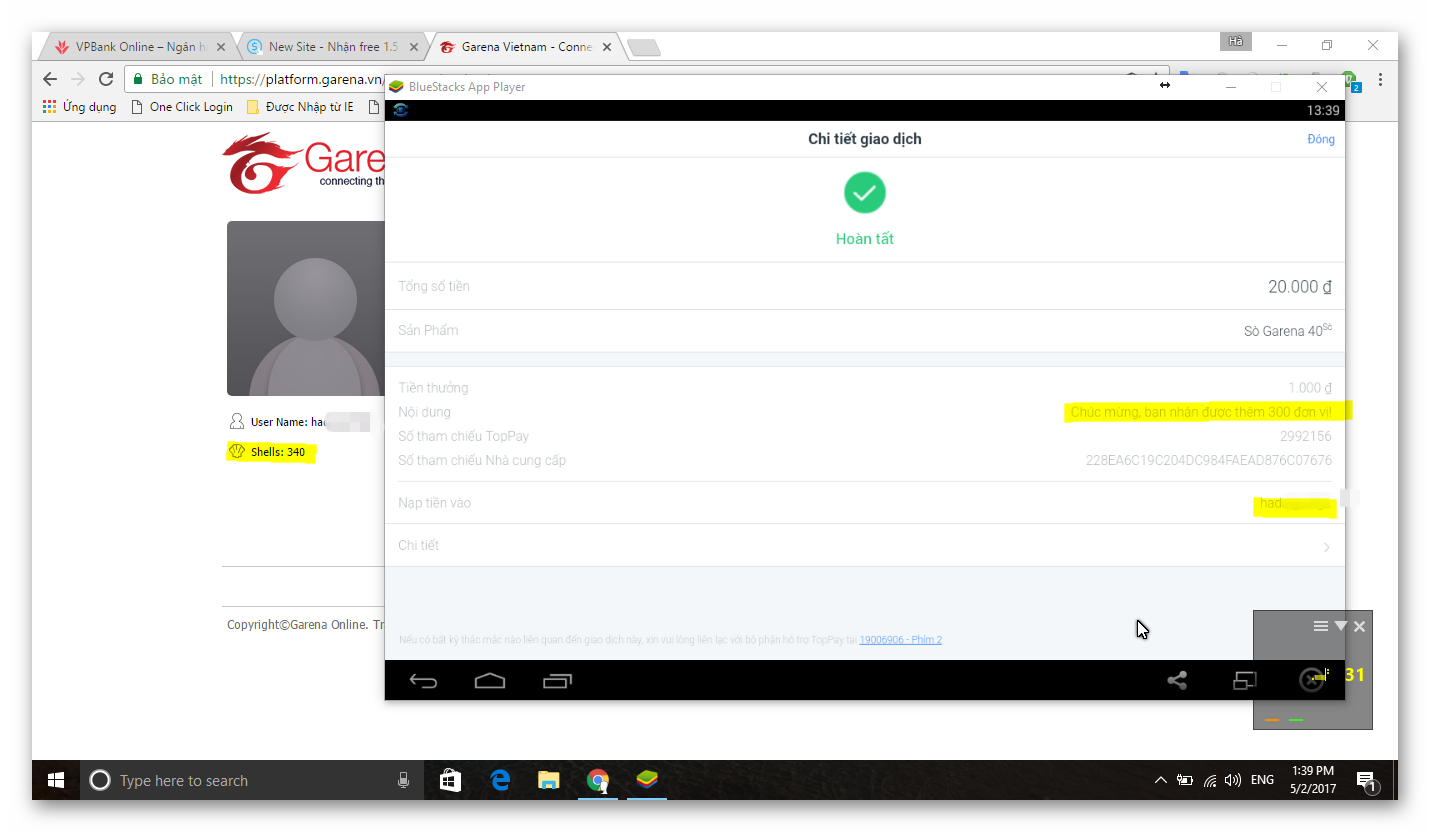This screenshot has width=1430, height=832.
Task: Open Android recent apps in BlueStacks
Action: pos(557,681)
